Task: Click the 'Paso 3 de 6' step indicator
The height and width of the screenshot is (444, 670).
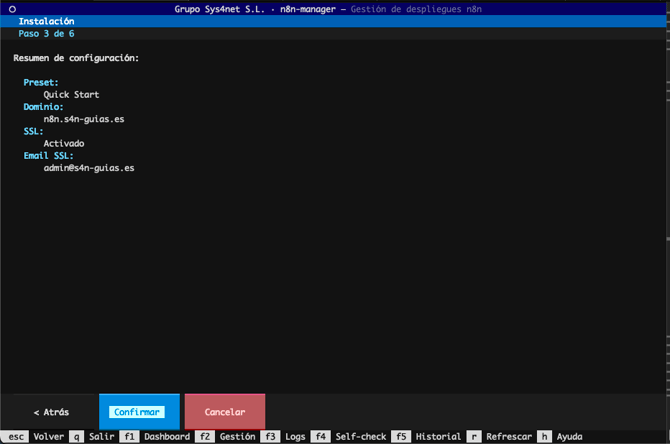Action: (46, 33)
